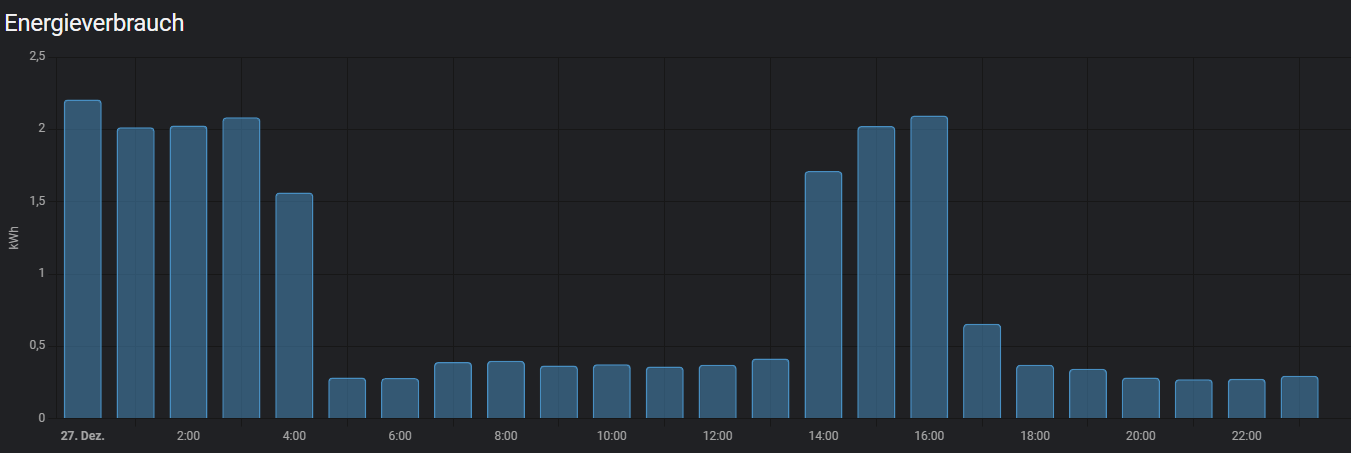The height and width of the screenshot is (453, 1351).
Task: Click the tall bar above the 14:00 label
Action: (x=823, y=295)
